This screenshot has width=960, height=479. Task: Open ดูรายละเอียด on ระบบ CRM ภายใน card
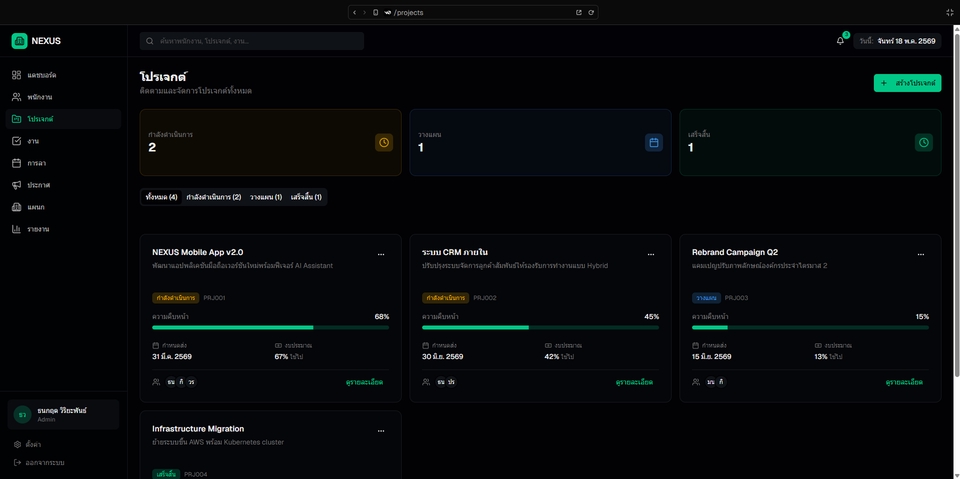tap(634, 382)
